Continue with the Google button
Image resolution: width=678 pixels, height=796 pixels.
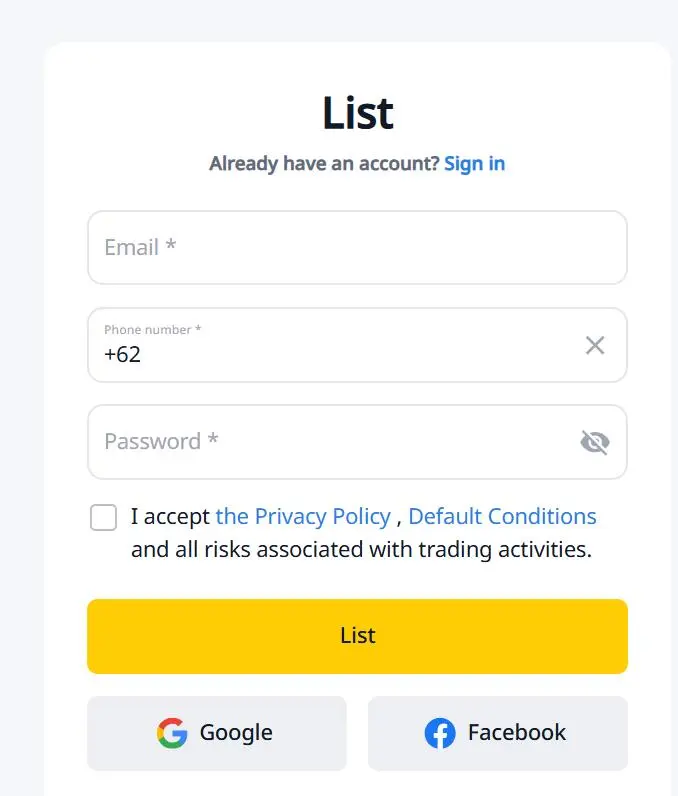point(217,733)
